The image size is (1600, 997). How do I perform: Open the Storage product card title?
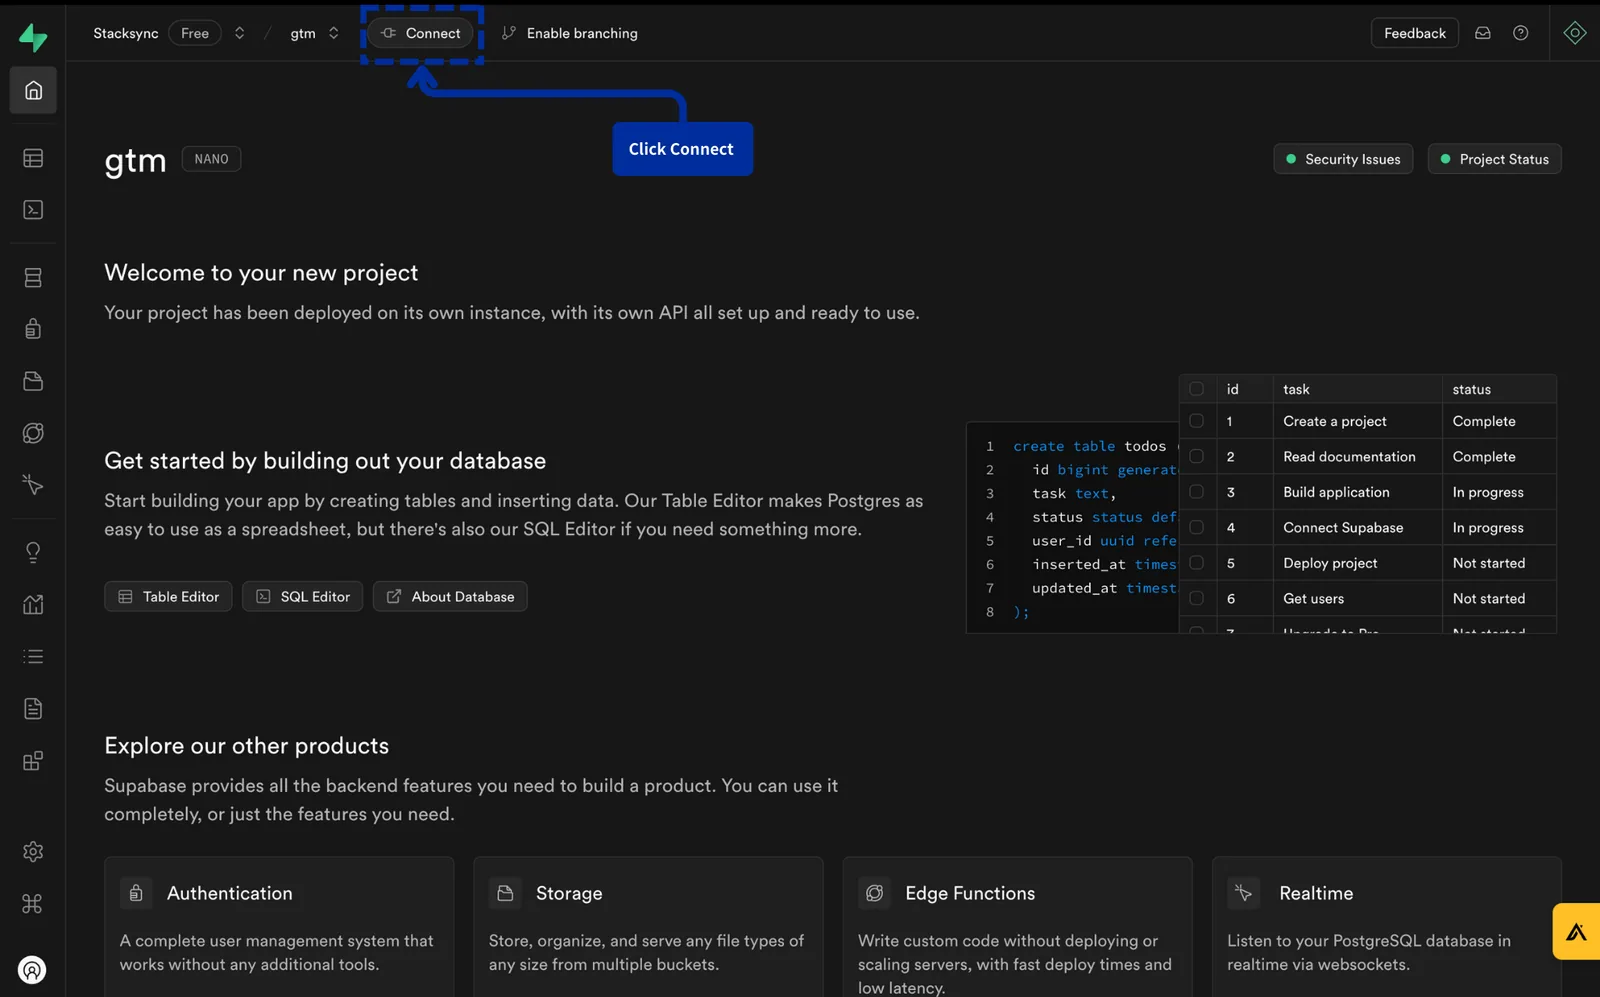569,893
